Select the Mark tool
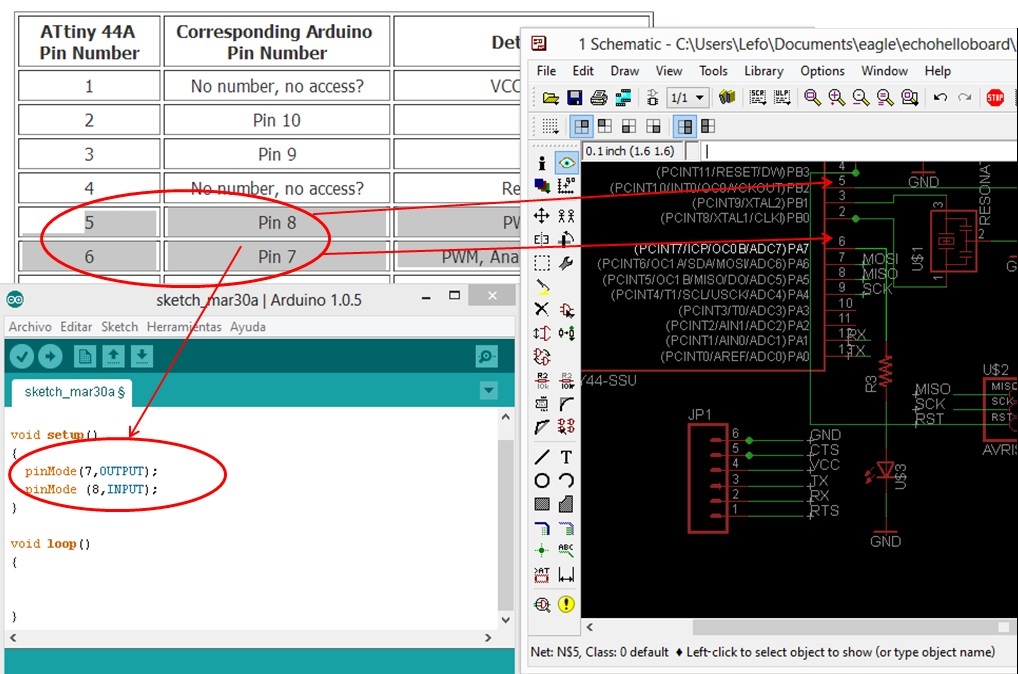The height and width of the screenshot is (674, 1018). click(566, 186)
